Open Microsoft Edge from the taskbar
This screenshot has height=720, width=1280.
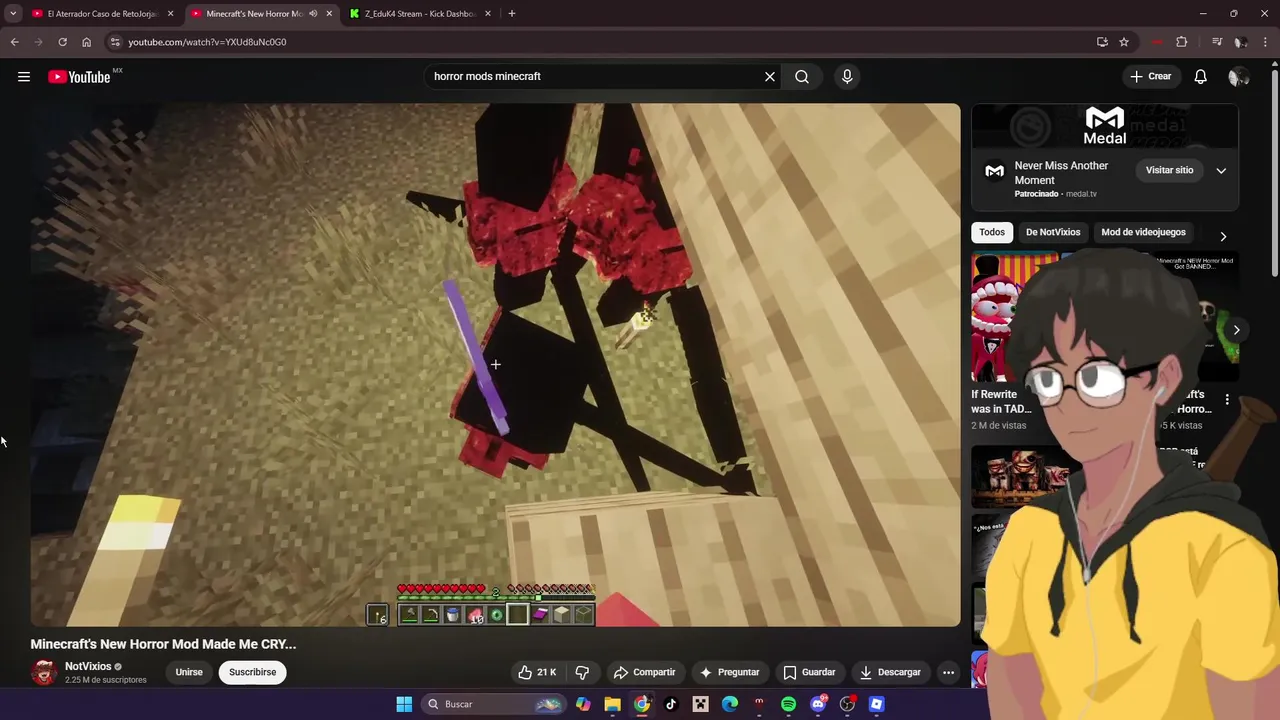tap(730, 704)
